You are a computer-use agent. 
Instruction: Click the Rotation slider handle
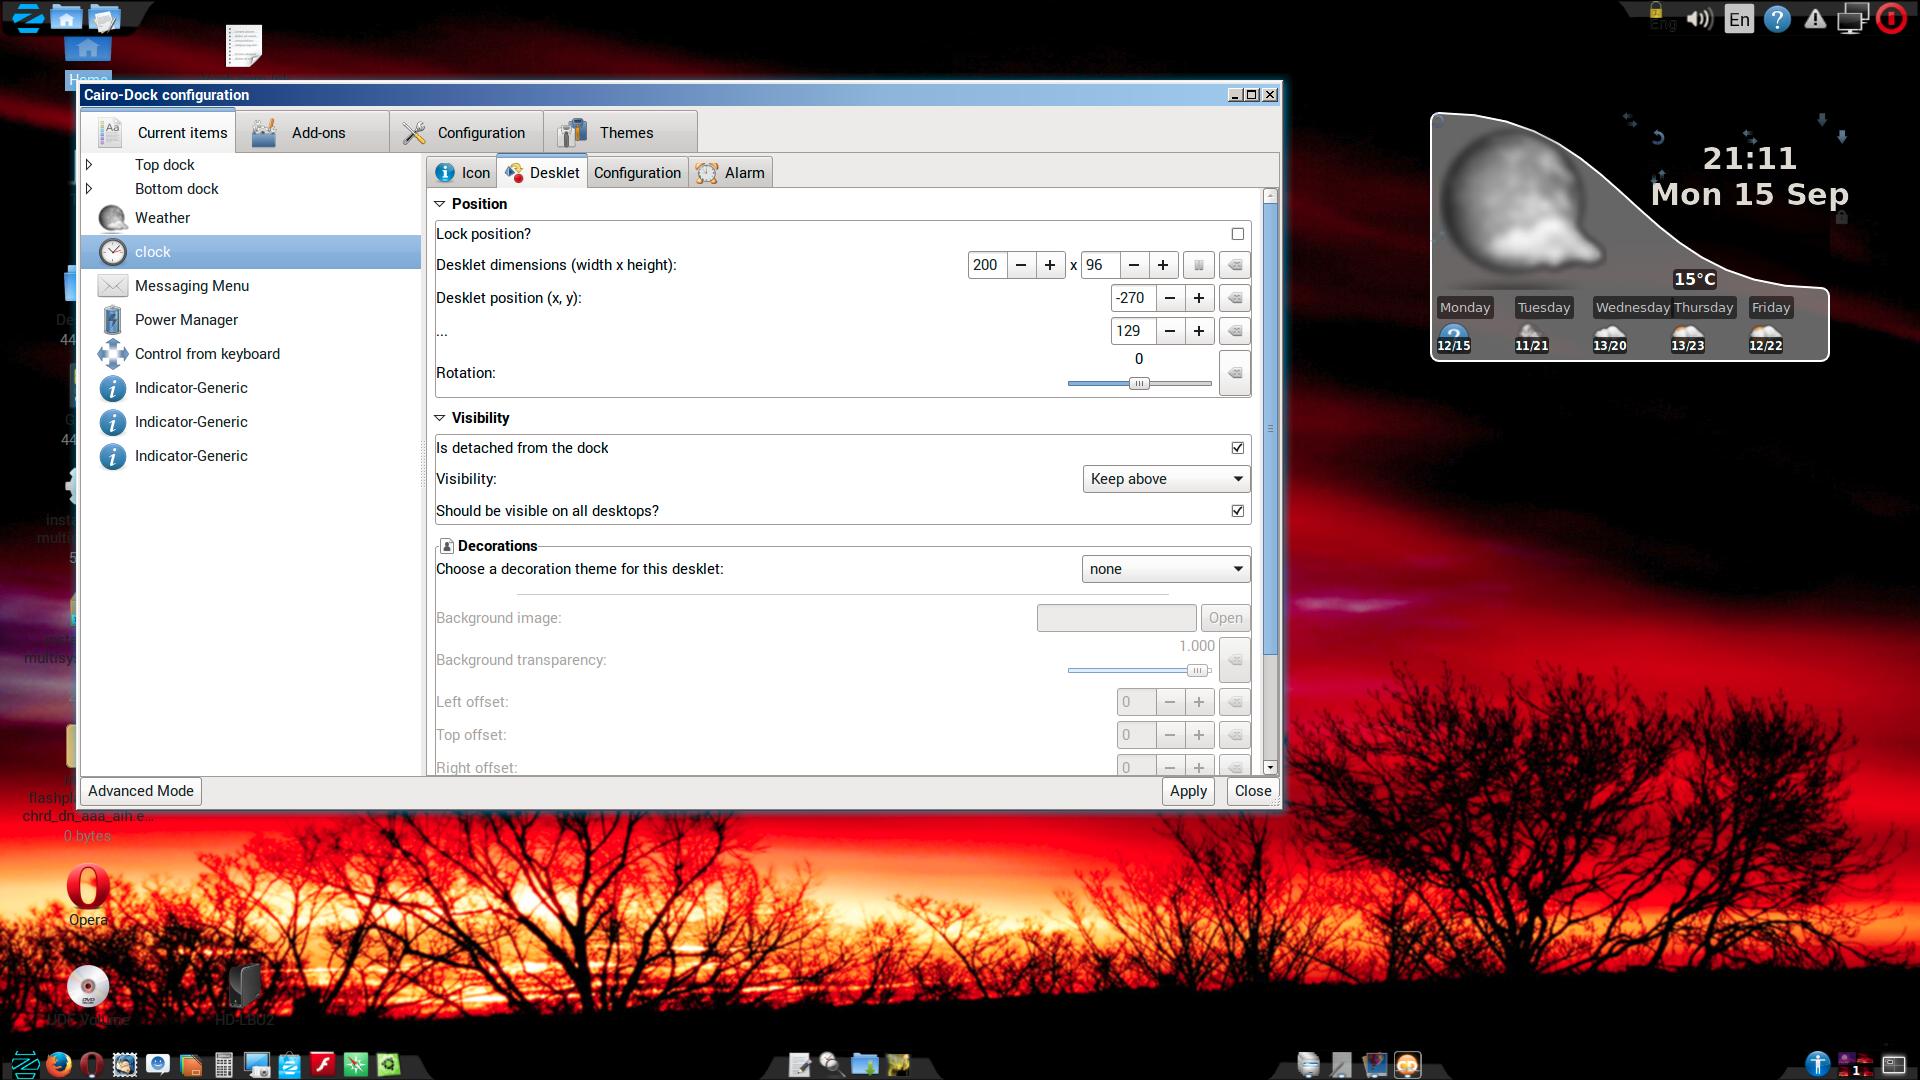(x=1139, y=384)
